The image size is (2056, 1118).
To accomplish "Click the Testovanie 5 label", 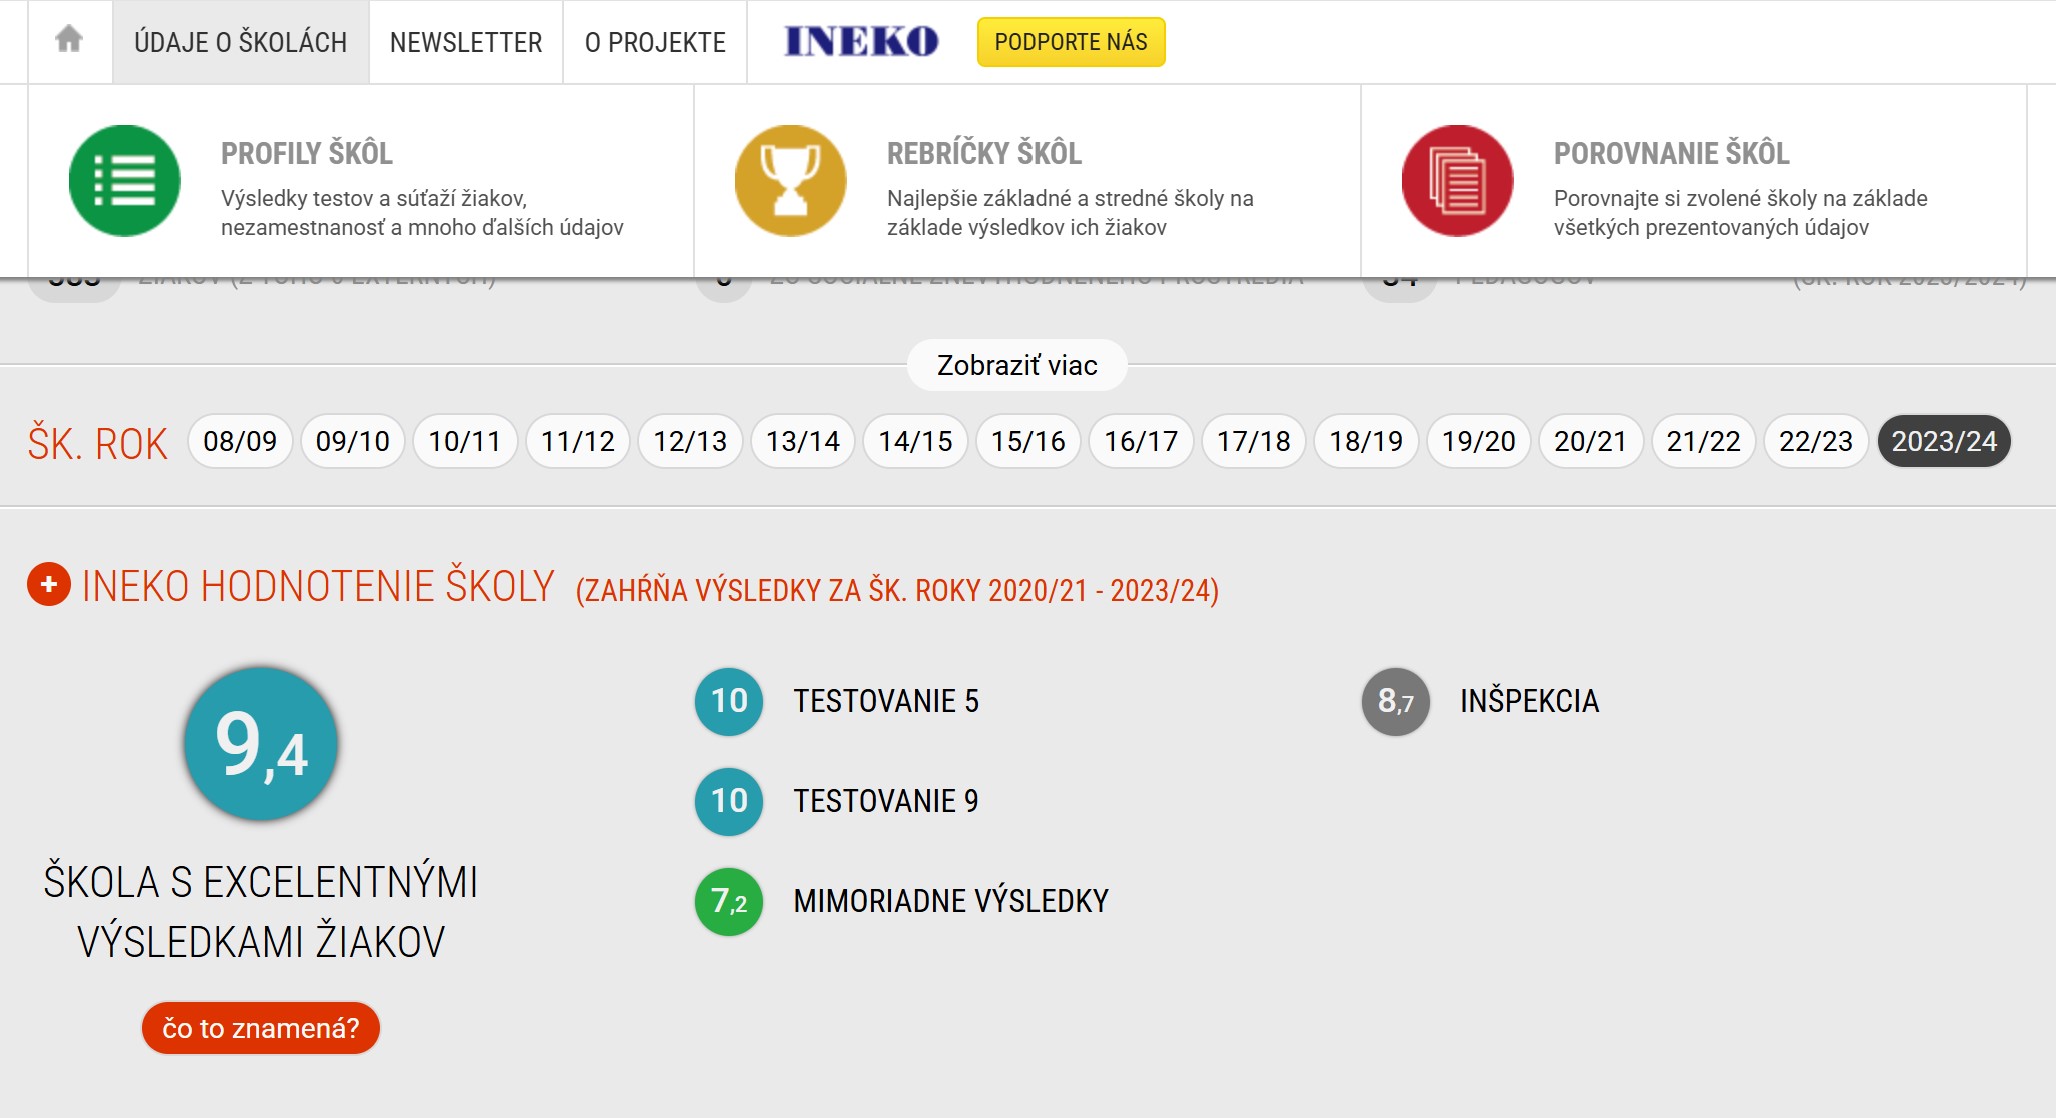I will (886, 701).
